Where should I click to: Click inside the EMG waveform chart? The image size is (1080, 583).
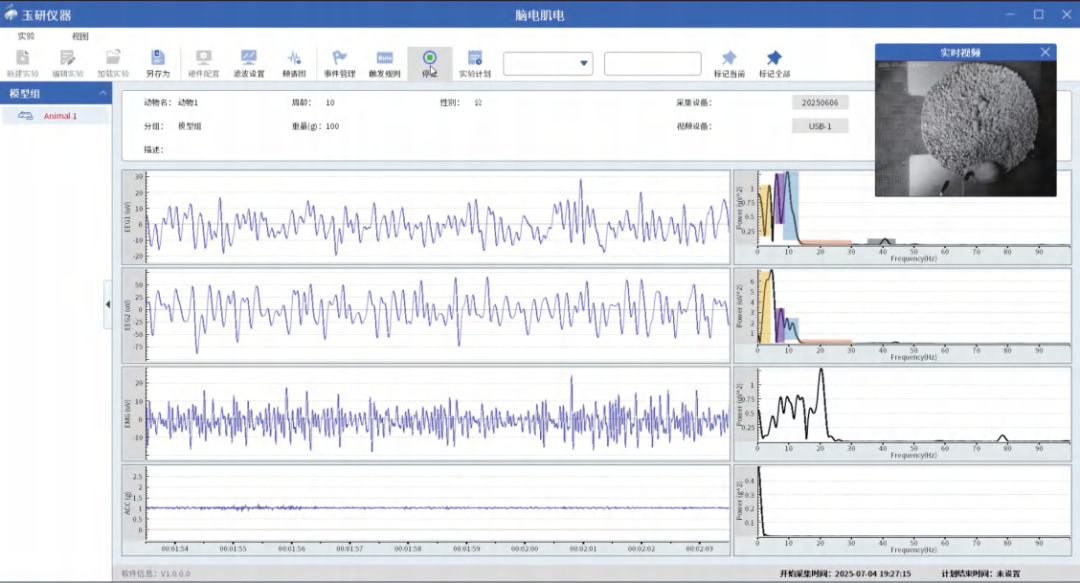(437, 413)
